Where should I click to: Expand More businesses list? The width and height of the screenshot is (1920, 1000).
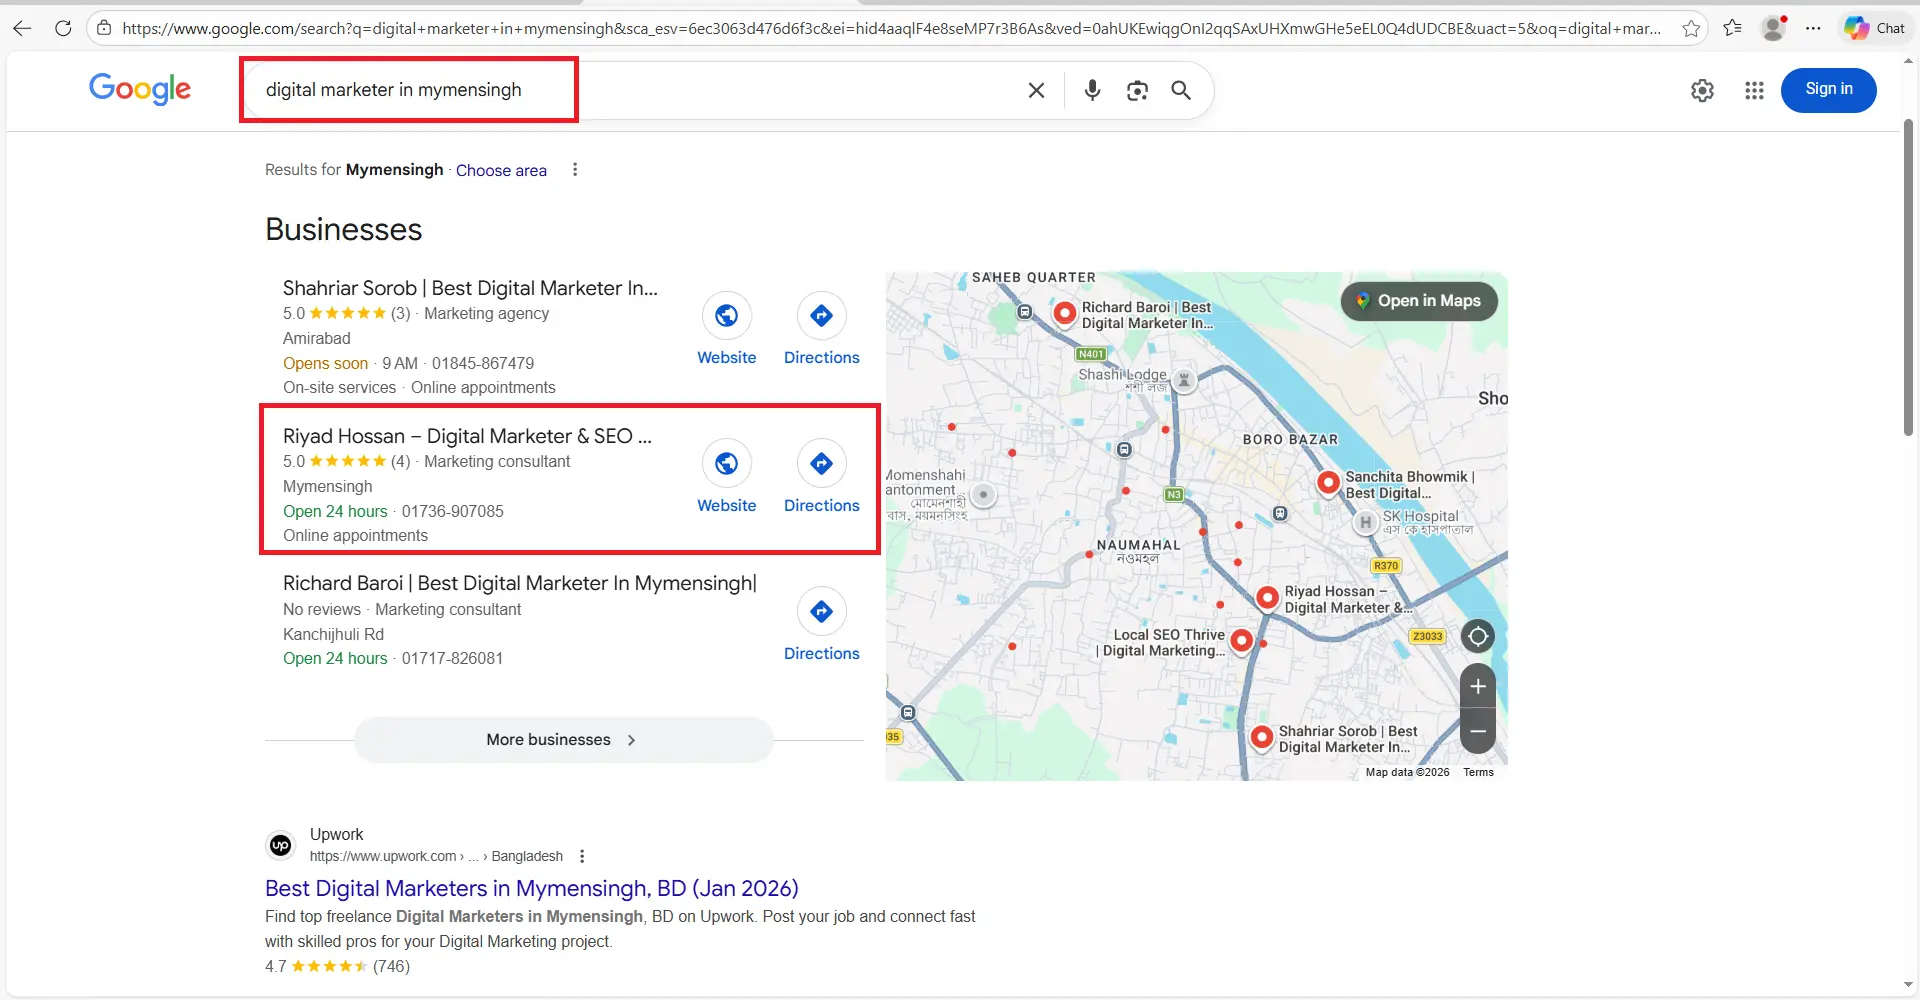[x=561, y=739]
